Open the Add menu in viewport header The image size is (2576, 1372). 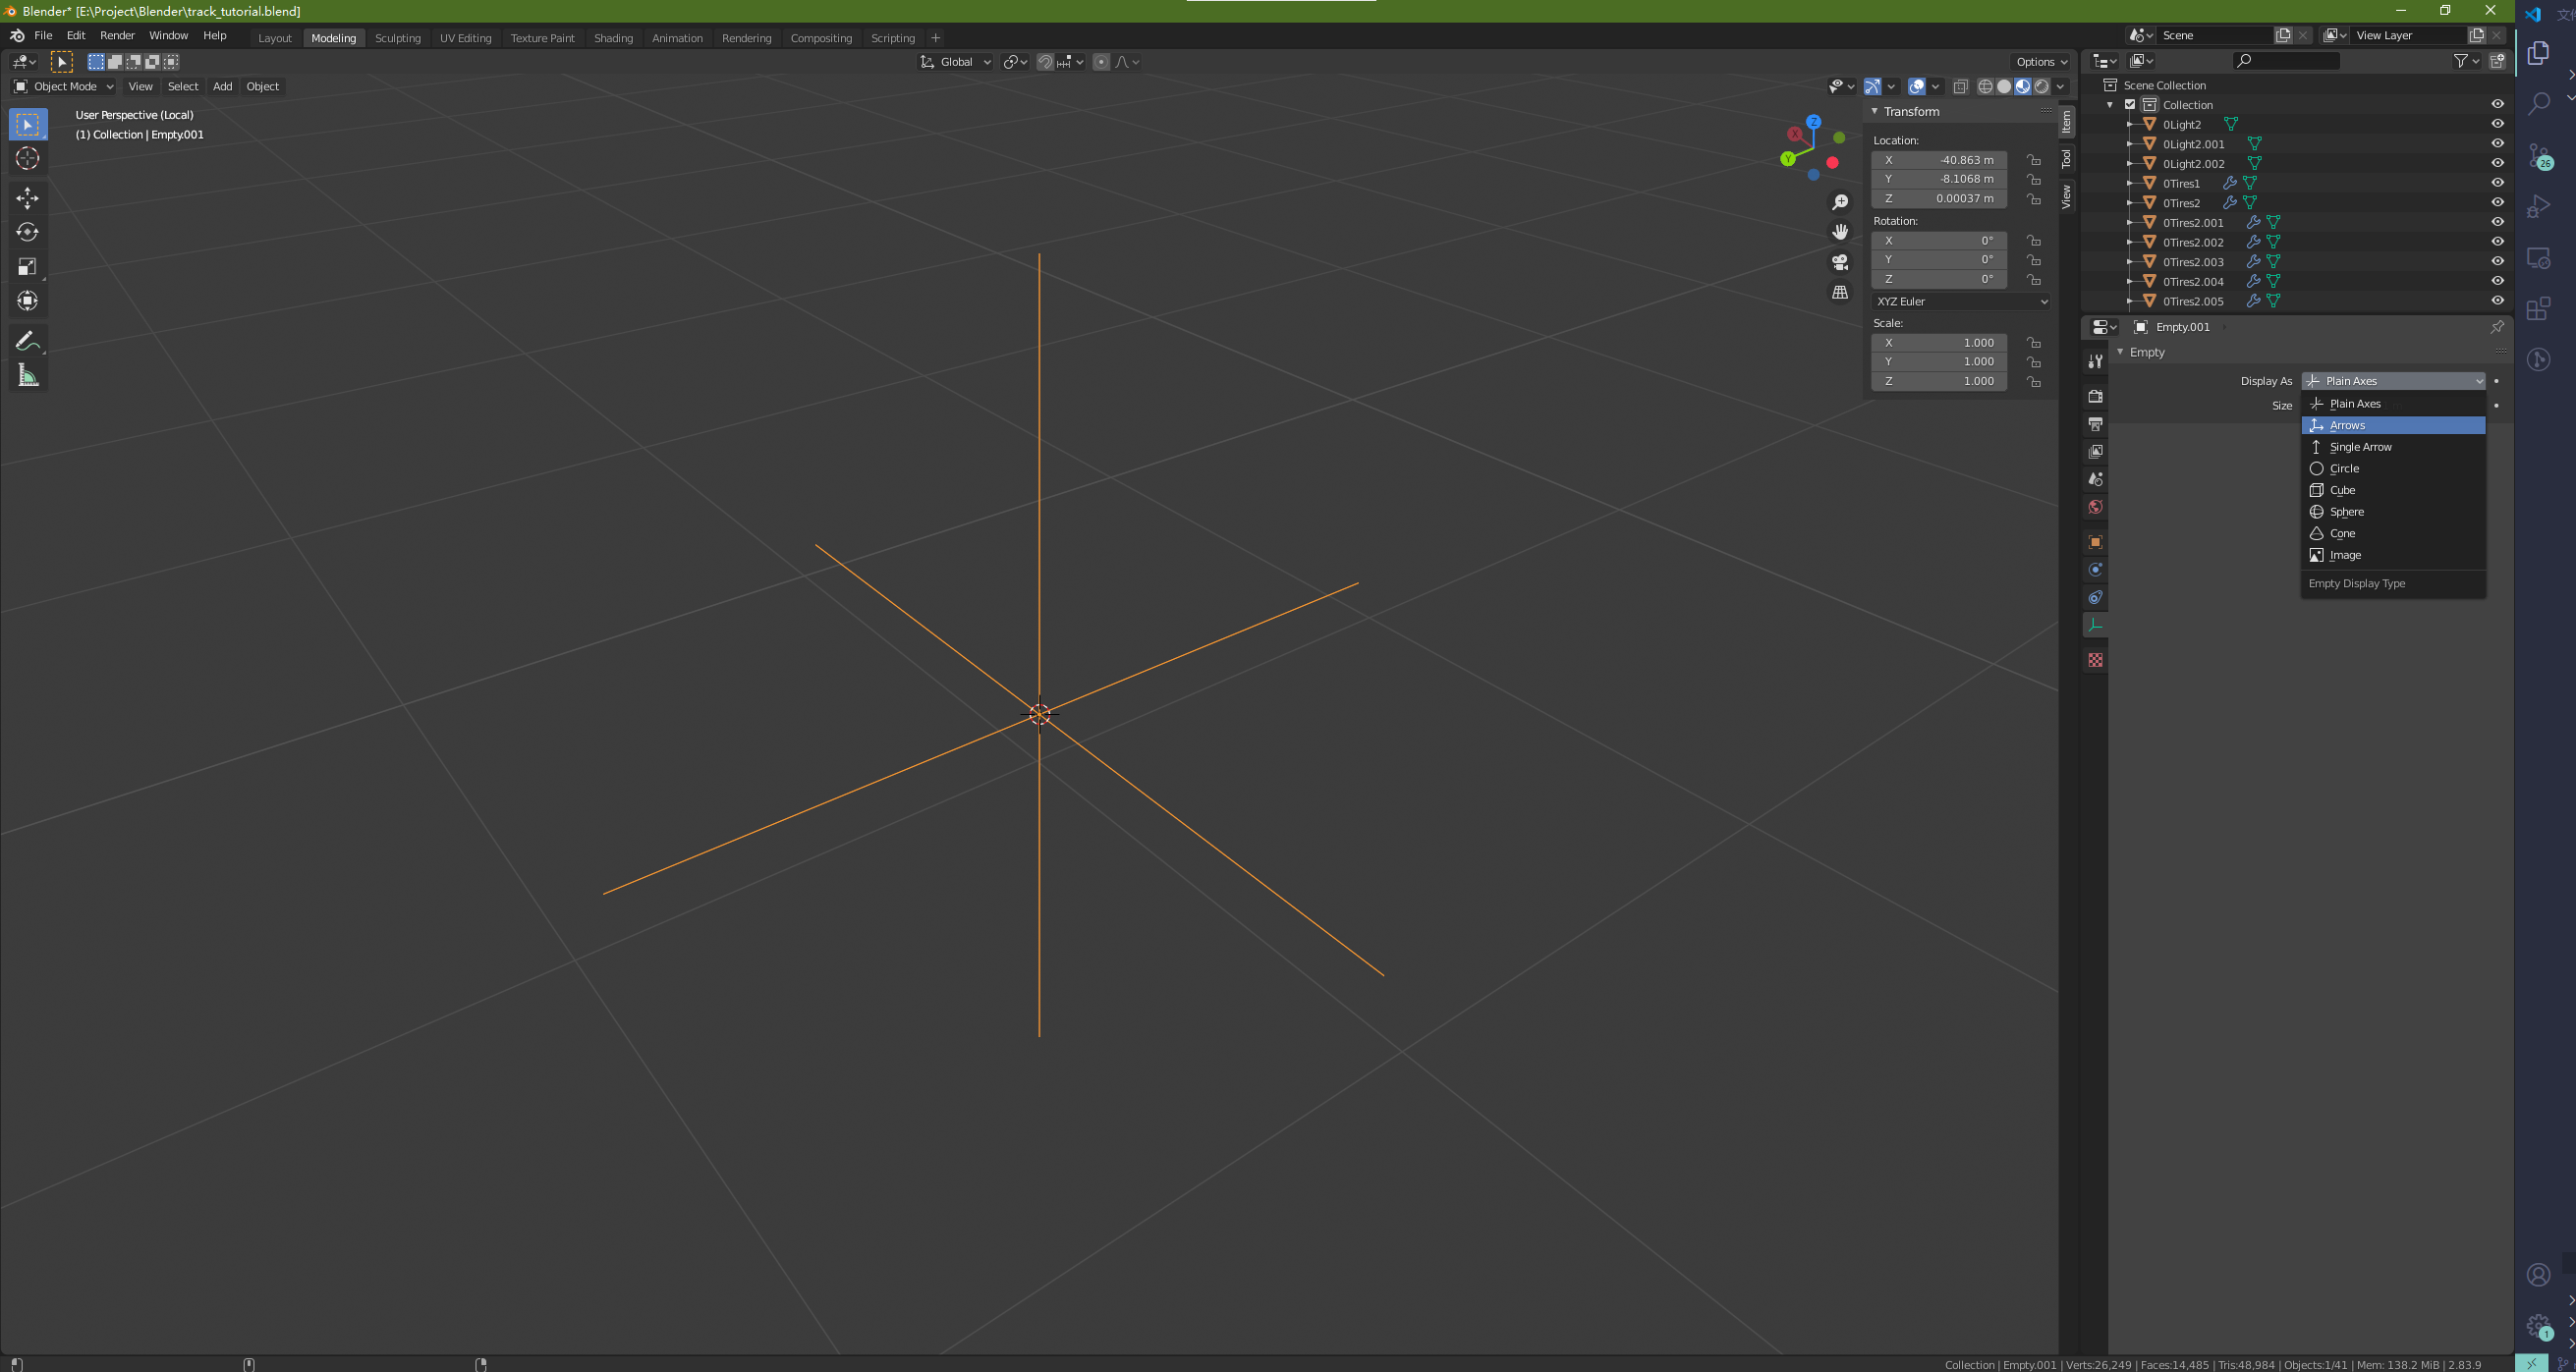coord(222,87)
